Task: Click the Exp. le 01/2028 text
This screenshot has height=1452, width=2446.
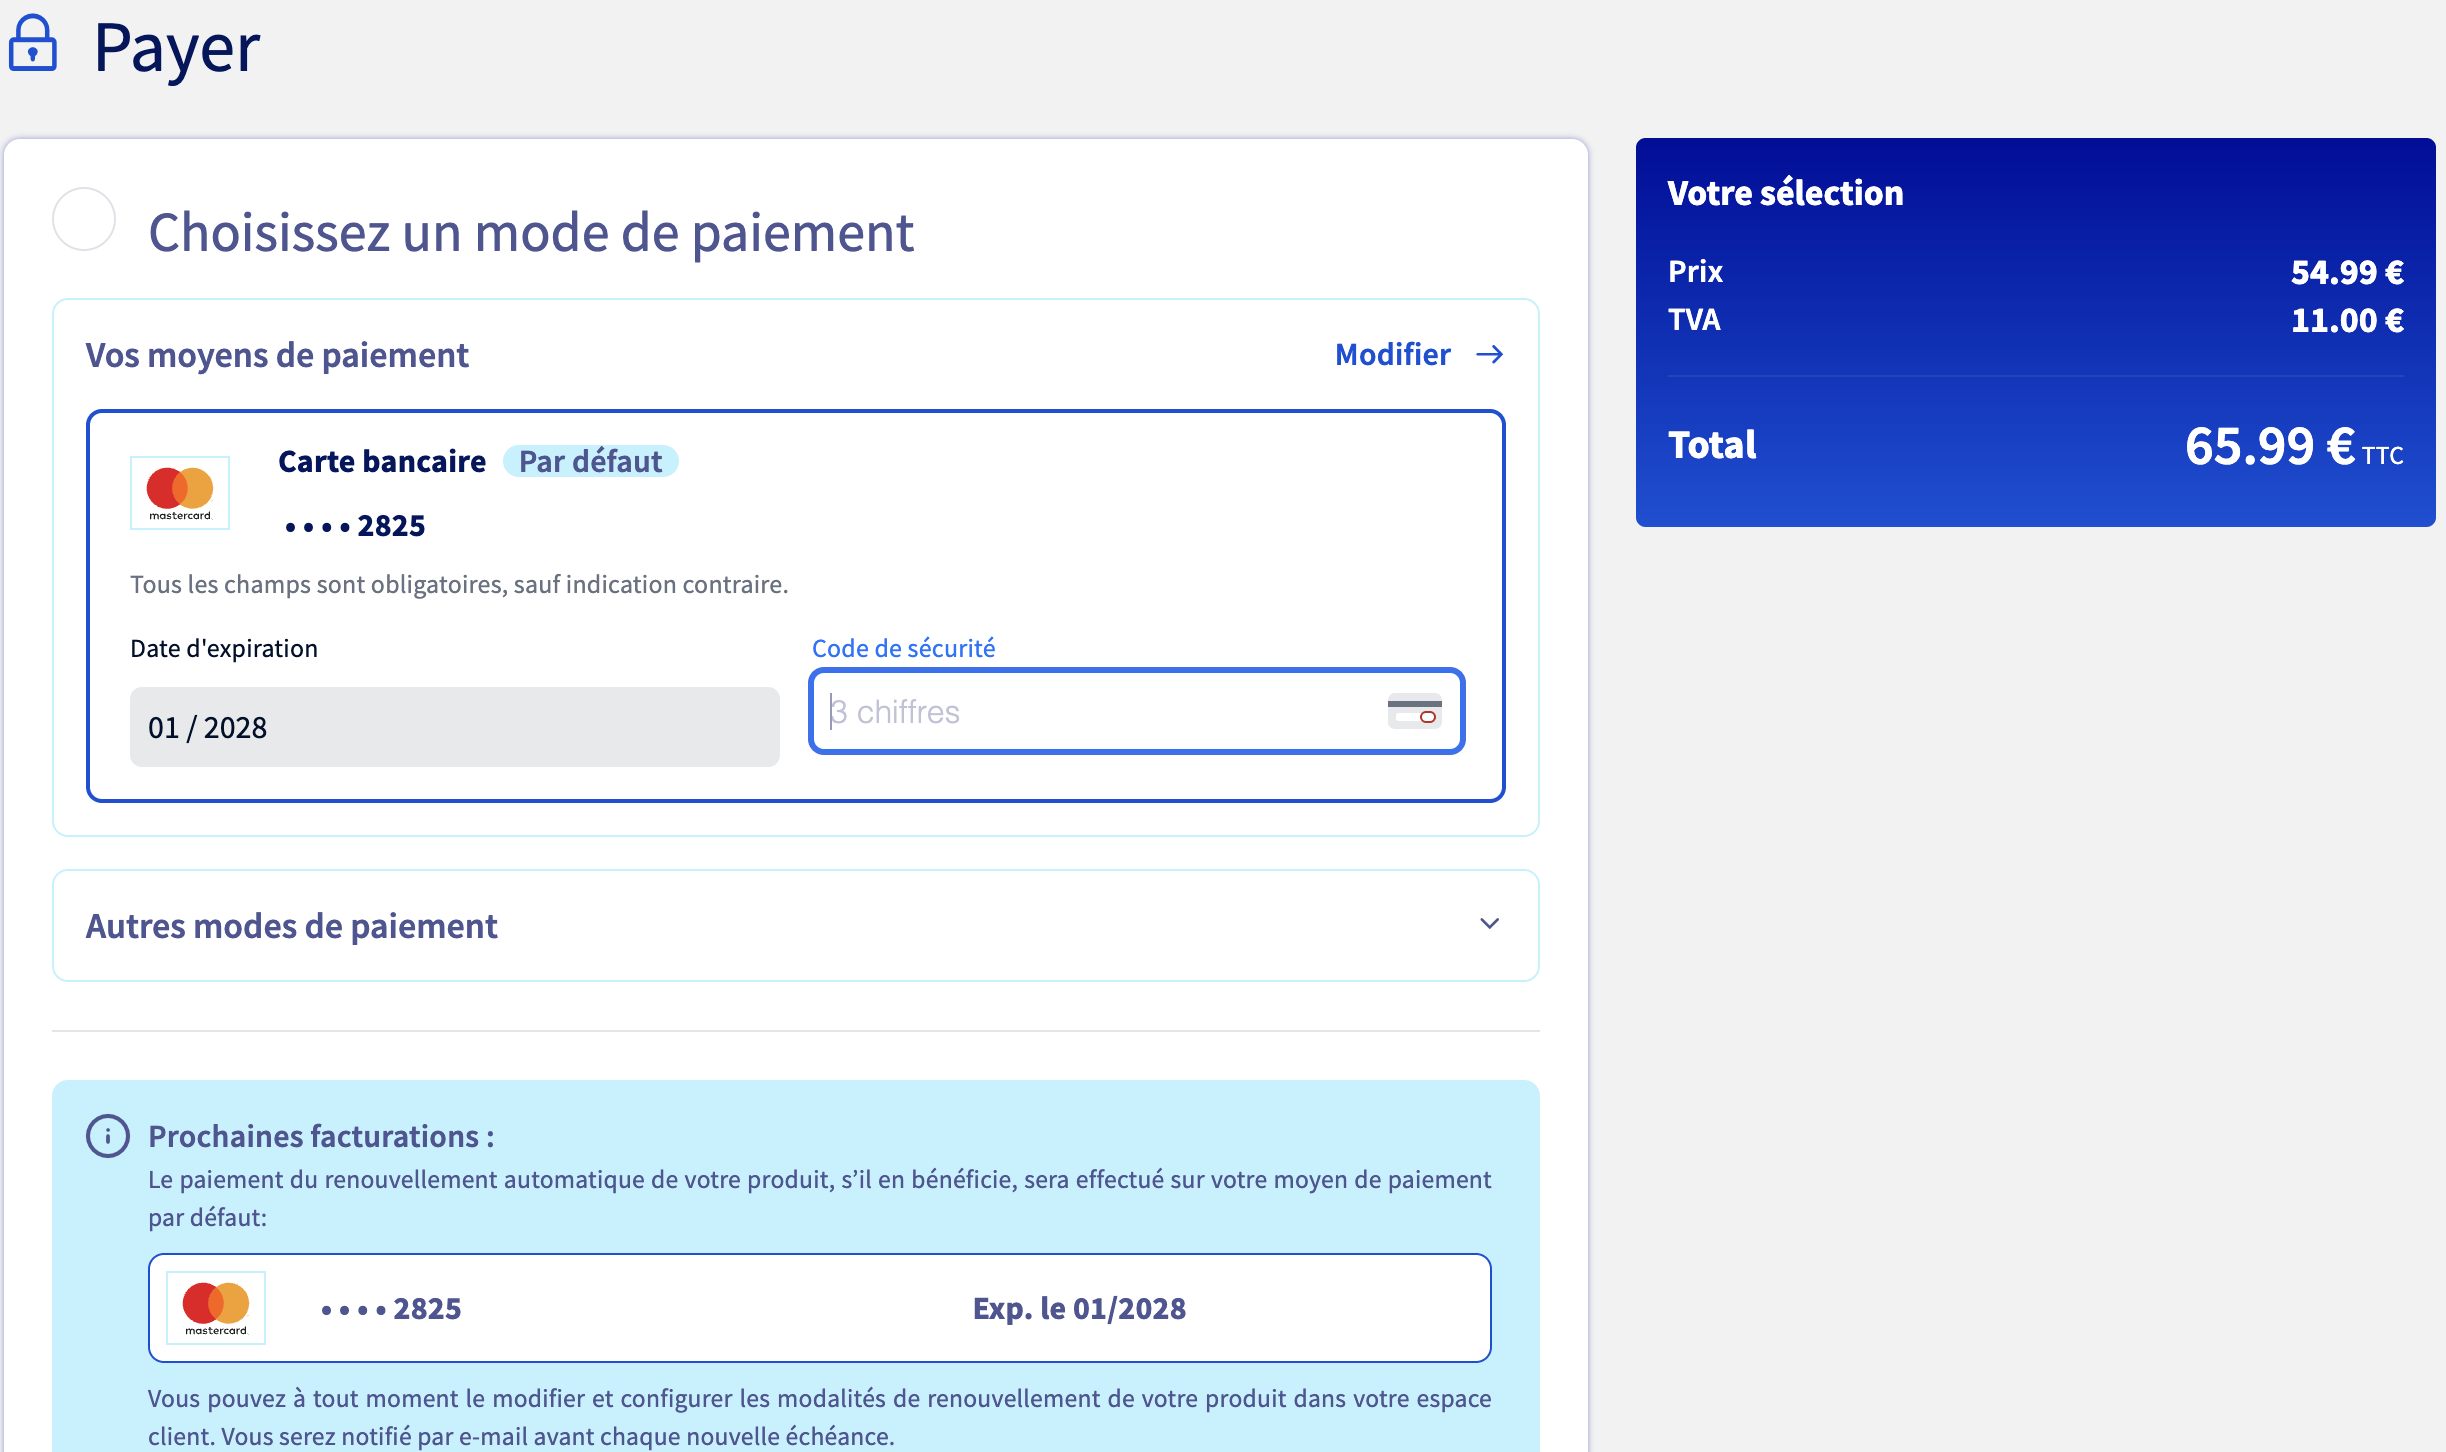Action: click(1079, 1308)
